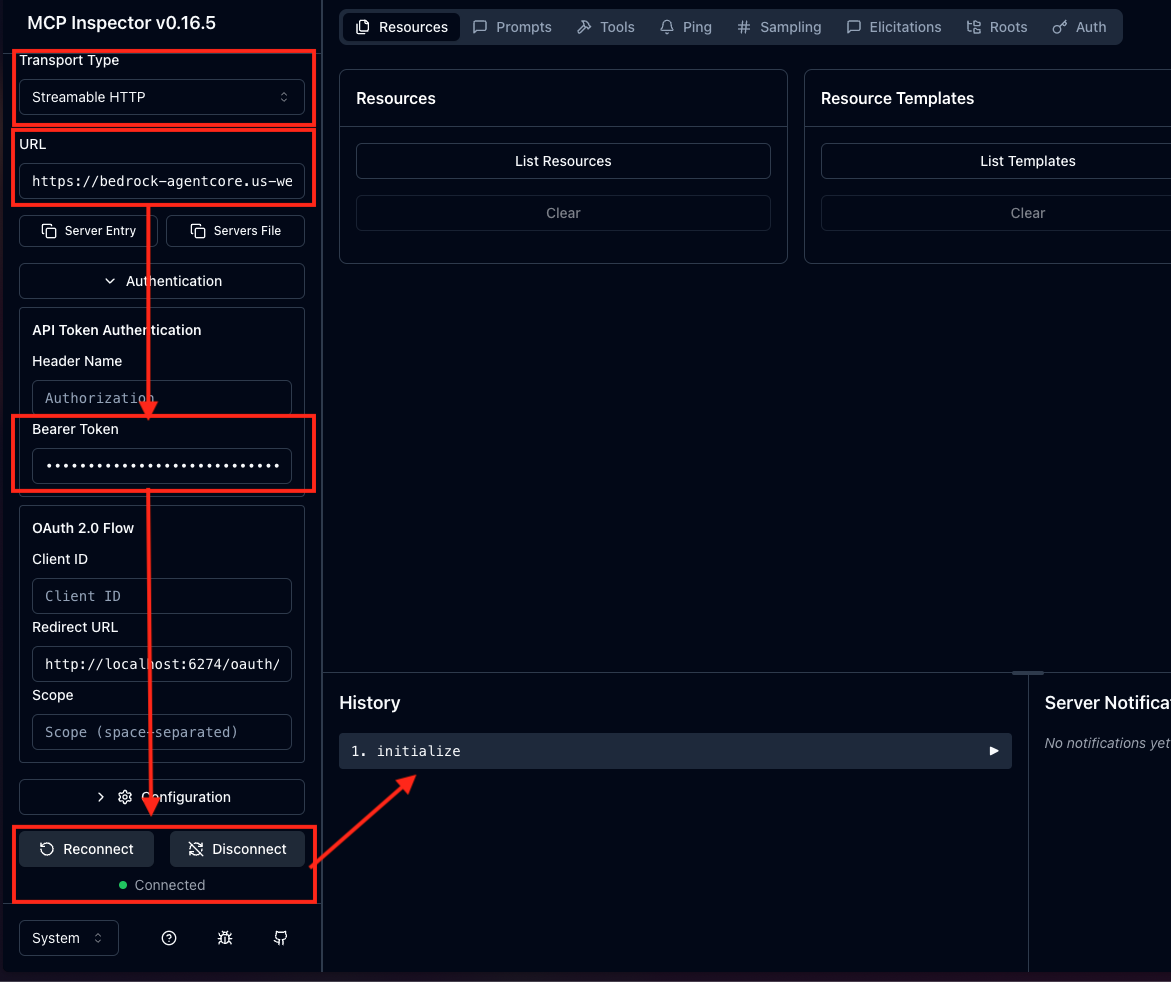
Task: Click the Redirect URL field
Action: tap(161, 664)
